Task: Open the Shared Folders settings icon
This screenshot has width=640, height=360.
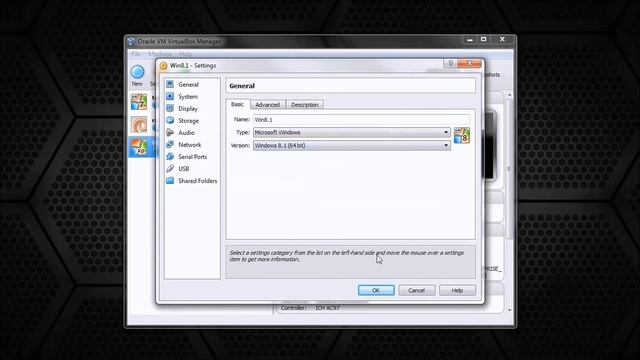Action: 170,180
